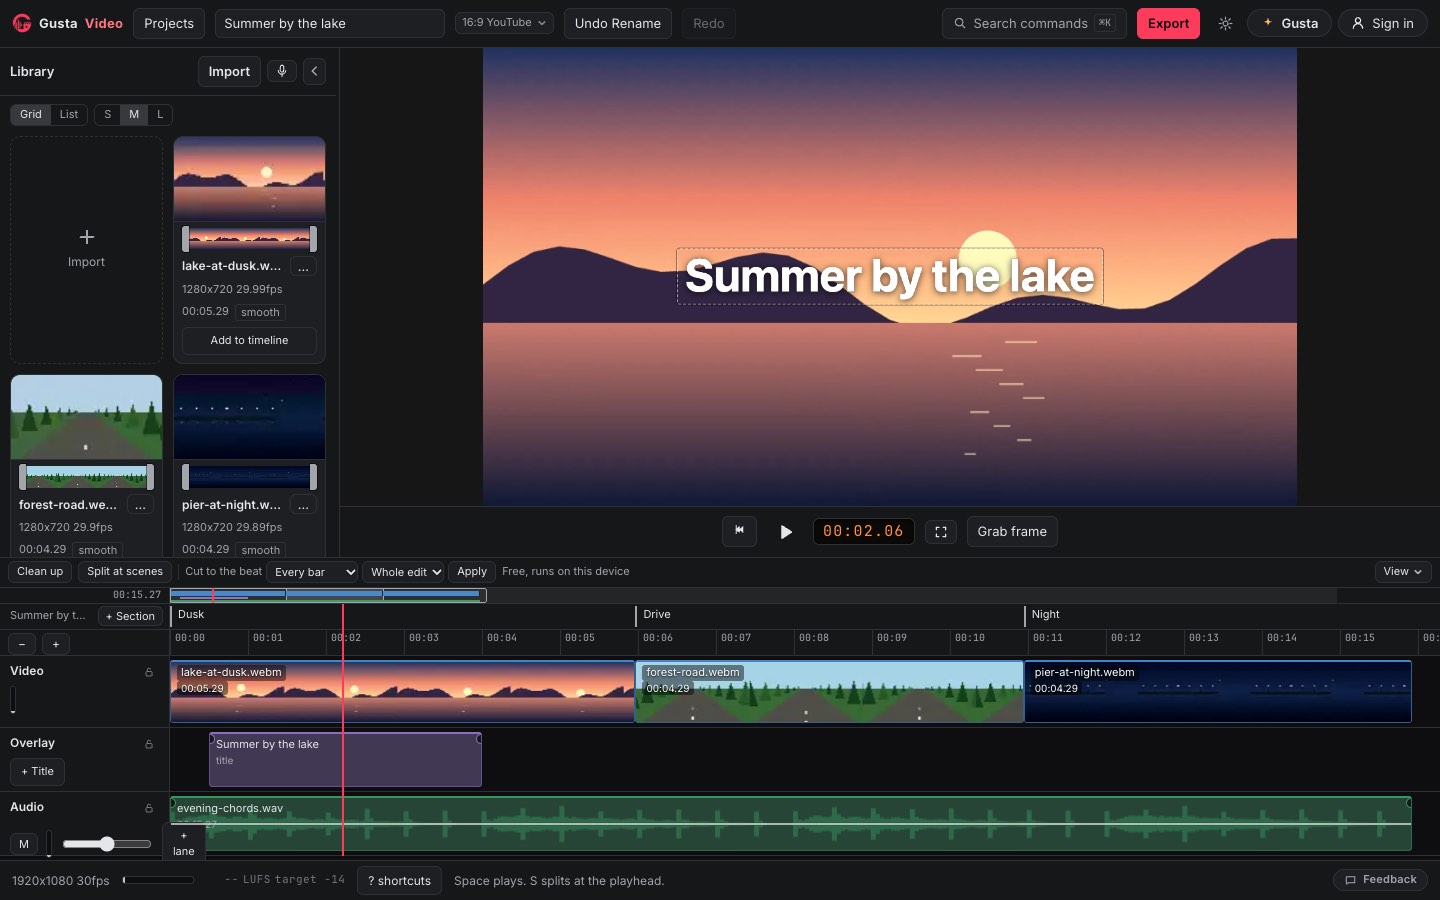
Task: Click the loudness meter bar in status bar
Action: click(x=158, y=880)
